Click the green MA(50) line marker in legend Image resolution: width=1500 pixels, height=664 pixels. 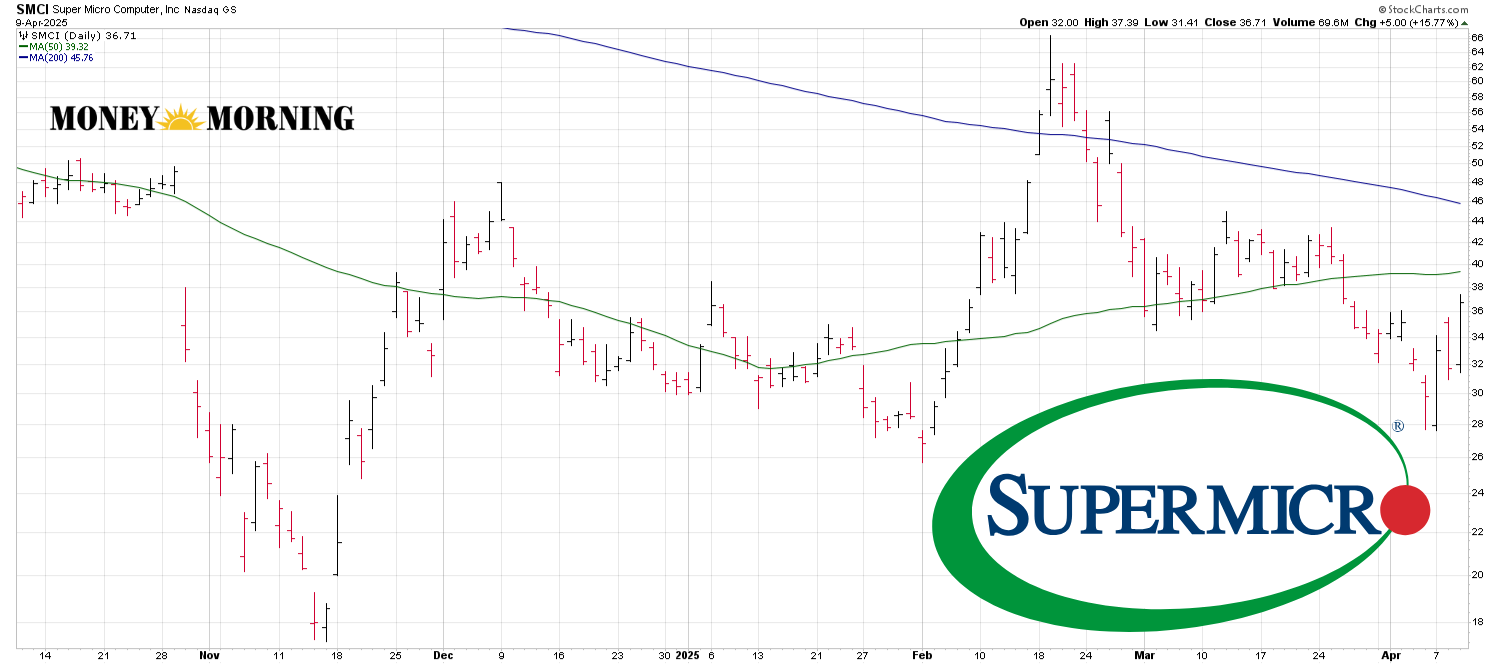pyautogui.click(x=23, y=46)
